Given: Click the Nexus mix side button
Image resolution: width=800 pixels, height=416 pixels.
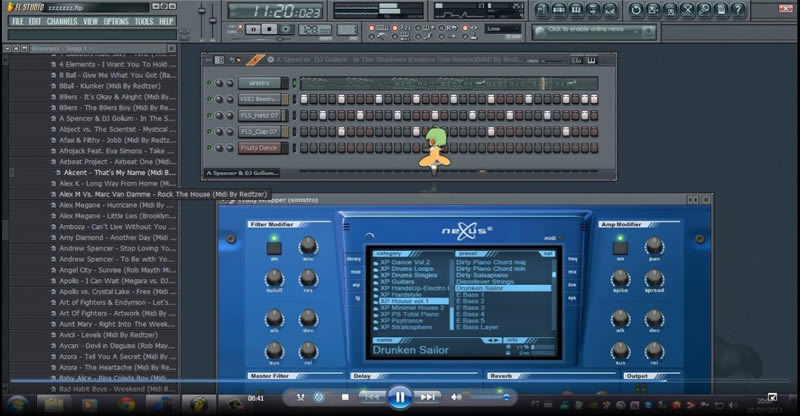Looking at the screenshot, I should click(x=572, y=272).
